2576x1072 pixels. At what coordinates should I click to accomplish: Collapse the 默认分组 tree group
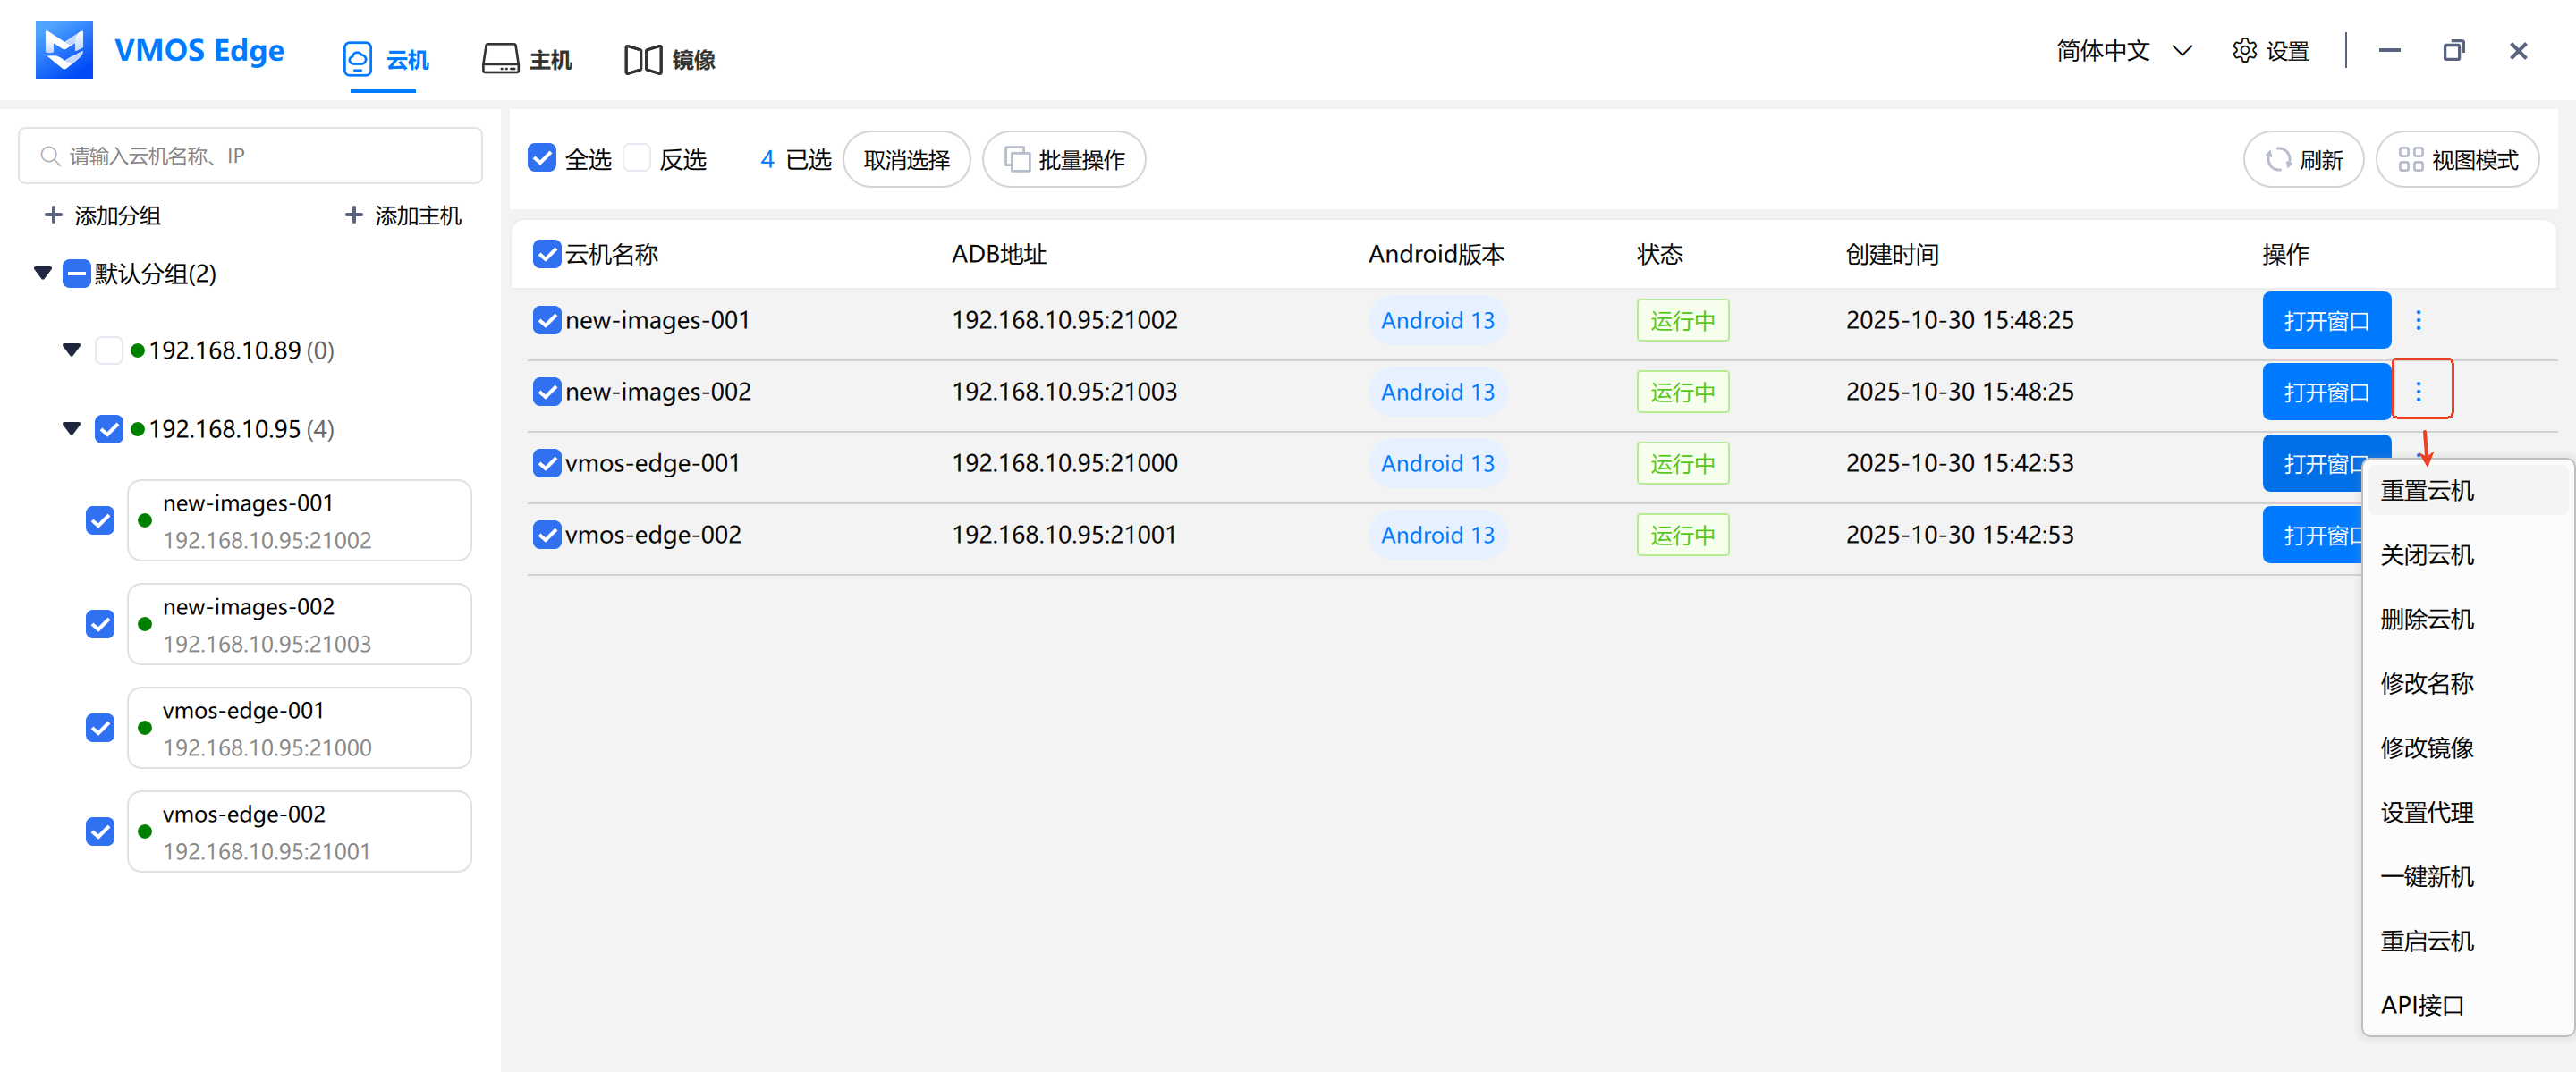[x=43, y=273]
